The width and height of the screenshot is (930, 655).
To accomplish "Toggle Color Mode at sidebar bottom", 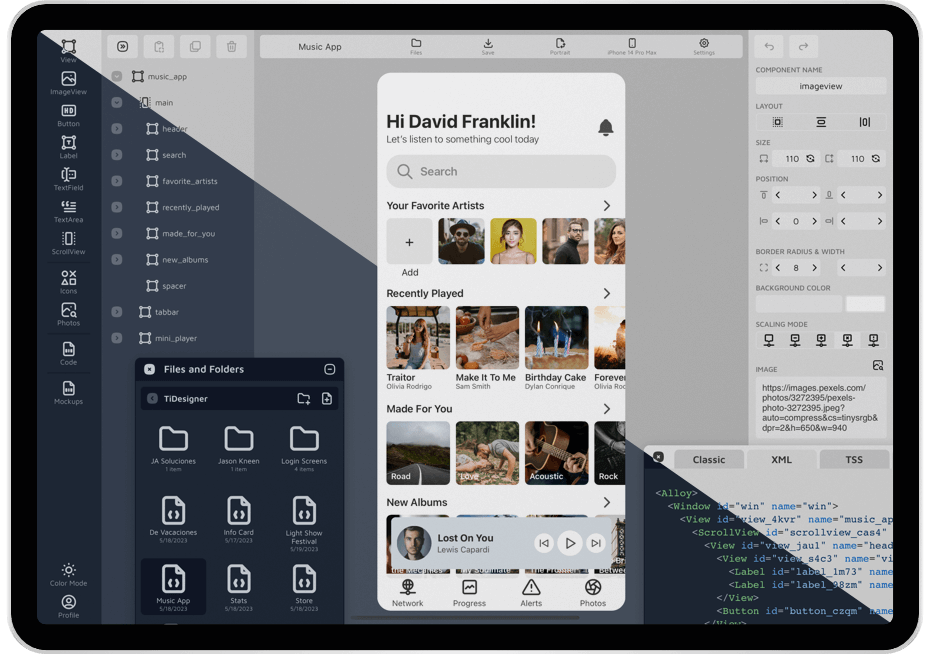I will pyautogui.click(x=68, y=574).
